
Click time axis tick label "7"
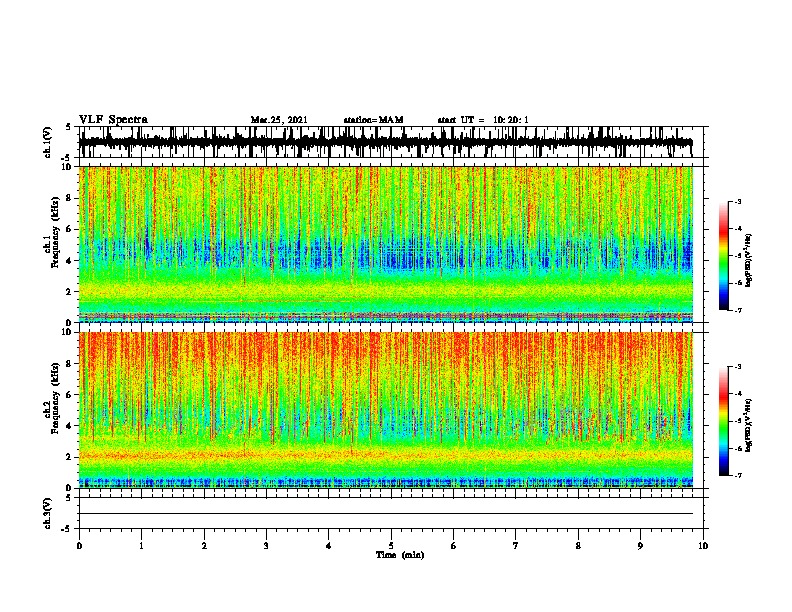[x=516, y=546]
